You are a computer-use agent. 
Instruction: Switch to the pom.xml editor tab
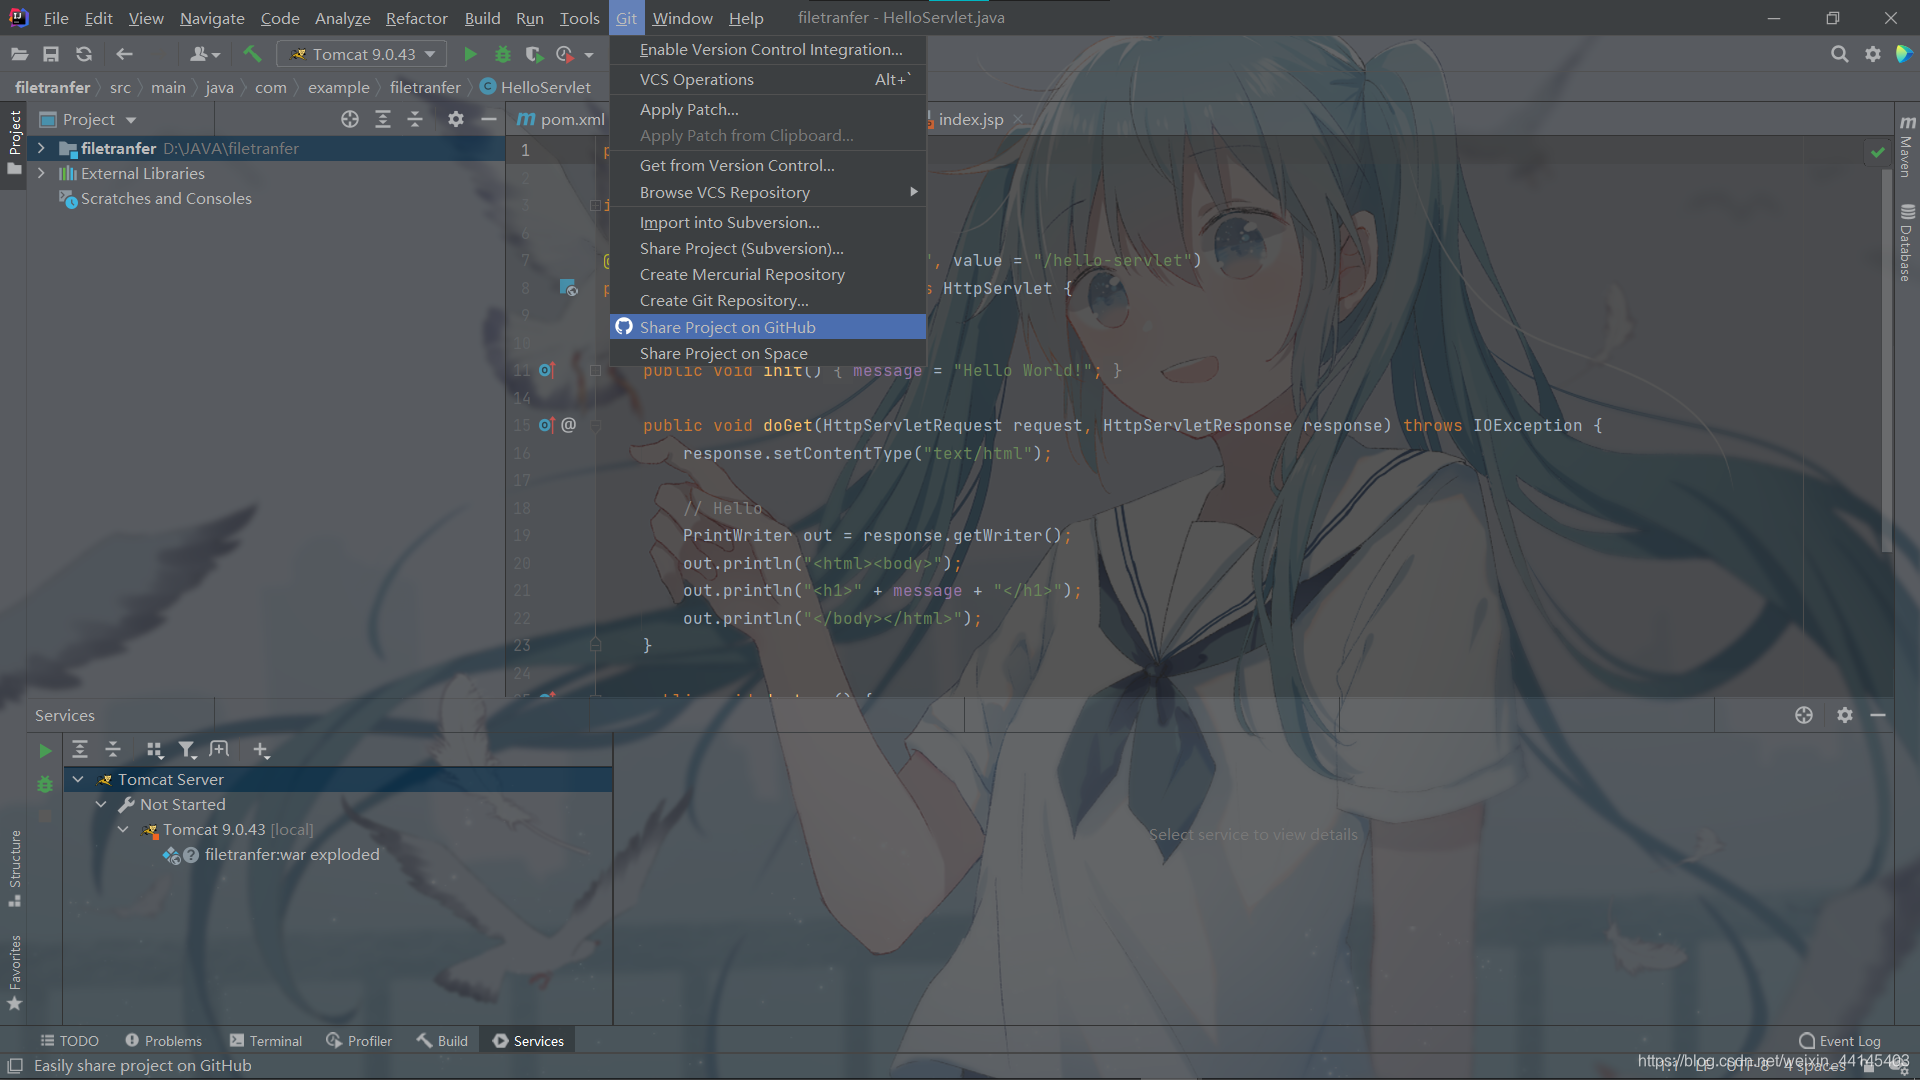(x=561, y=119)
